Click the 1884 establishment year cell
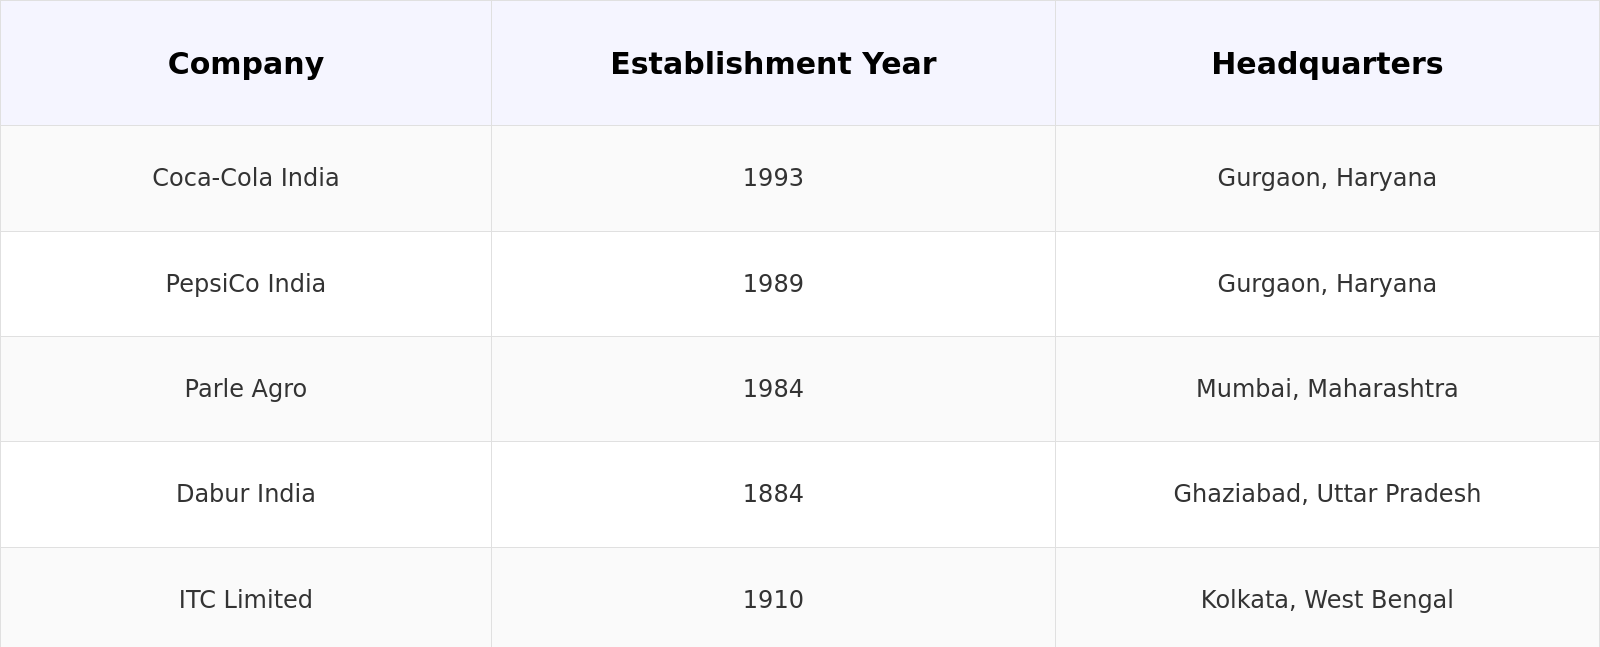This screenshot has height=647, width=1600. 773,494
